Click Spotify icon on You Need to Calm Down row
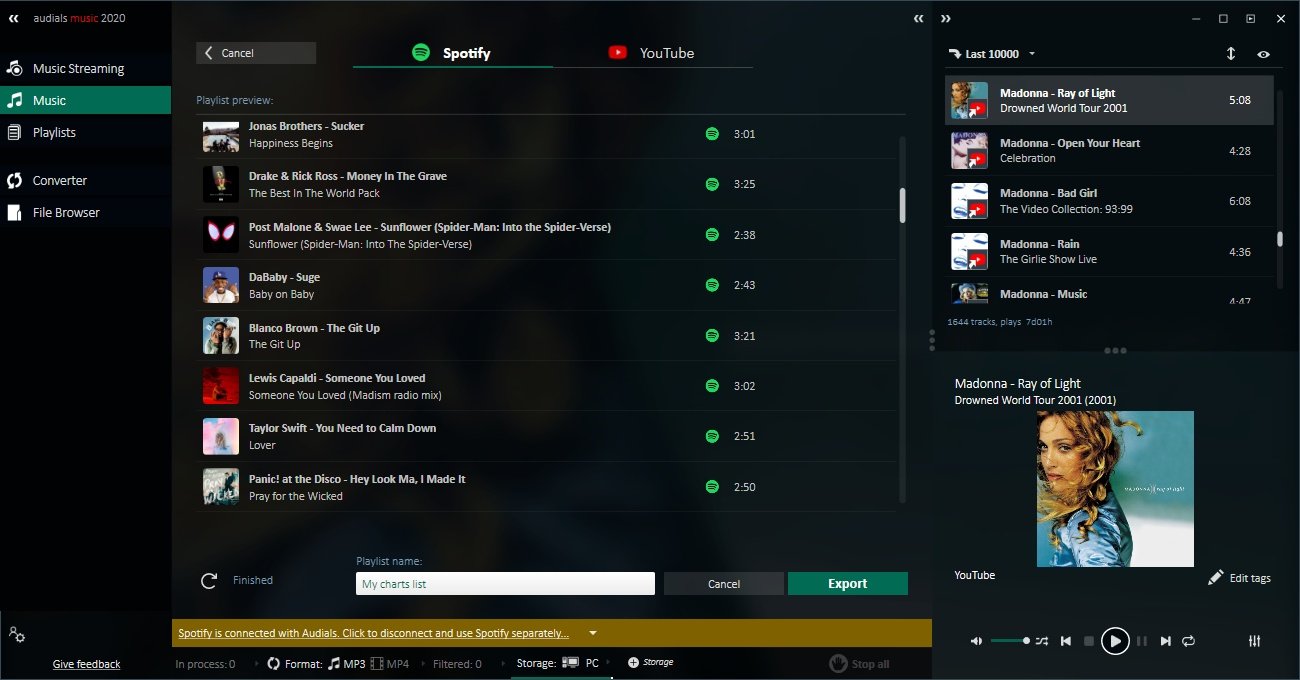The height and width of the screenshot is (680, 1300). point(712,436)
